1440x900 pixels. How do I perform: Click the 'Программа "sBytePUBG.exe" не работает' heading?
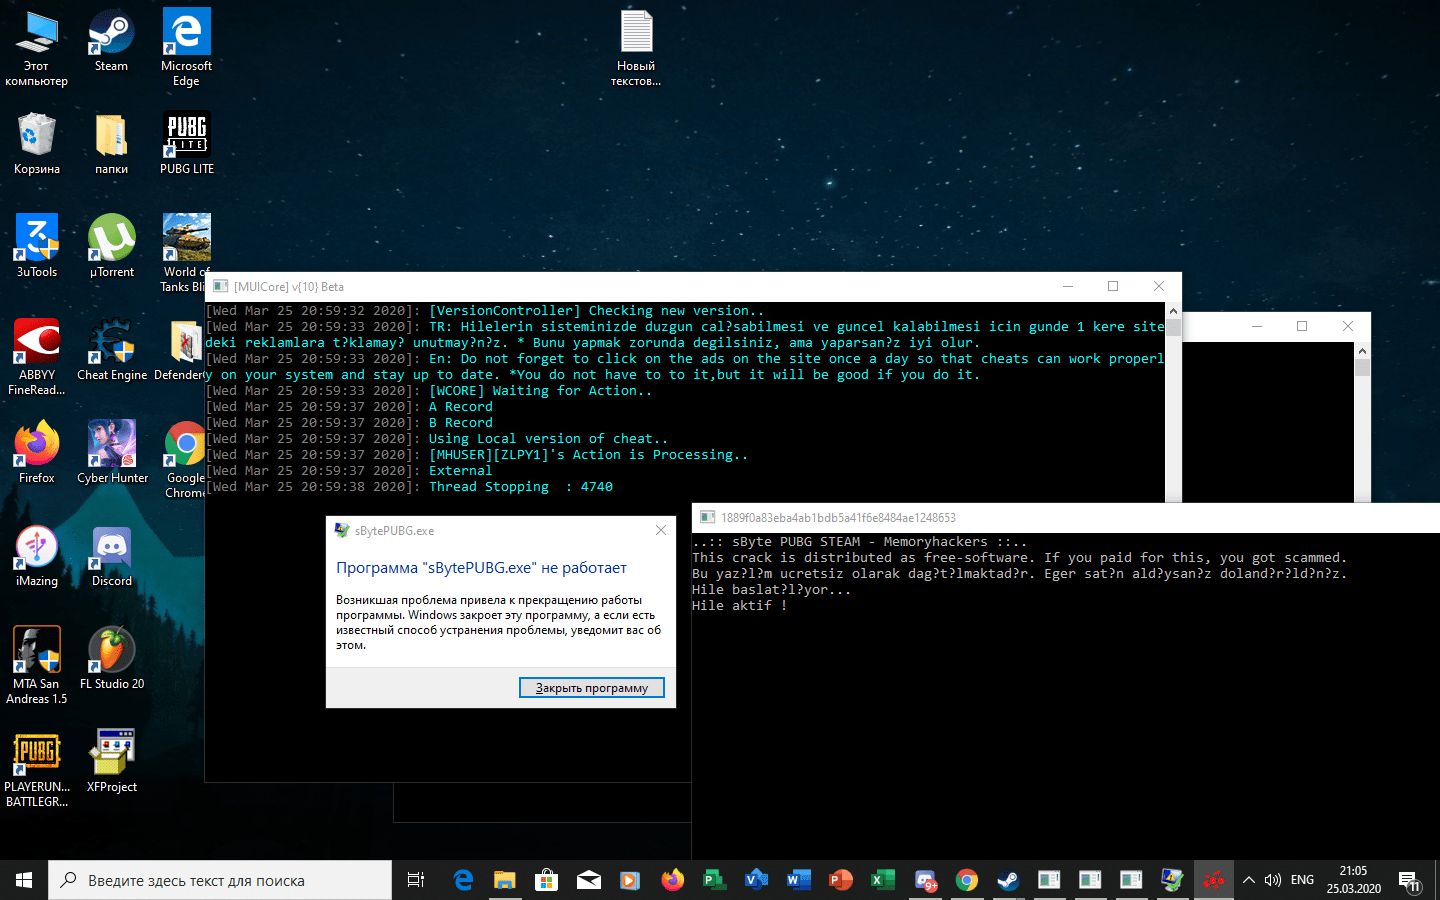tap(481, 568)
